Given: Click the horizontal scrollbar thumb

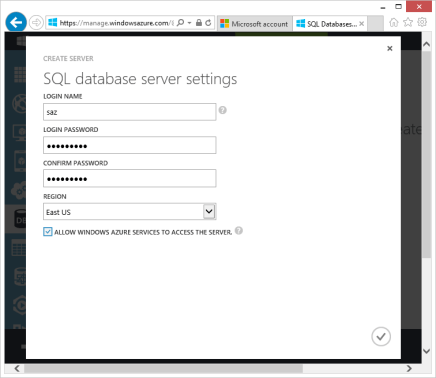Looking at the screenshot, I should (163, 368).
